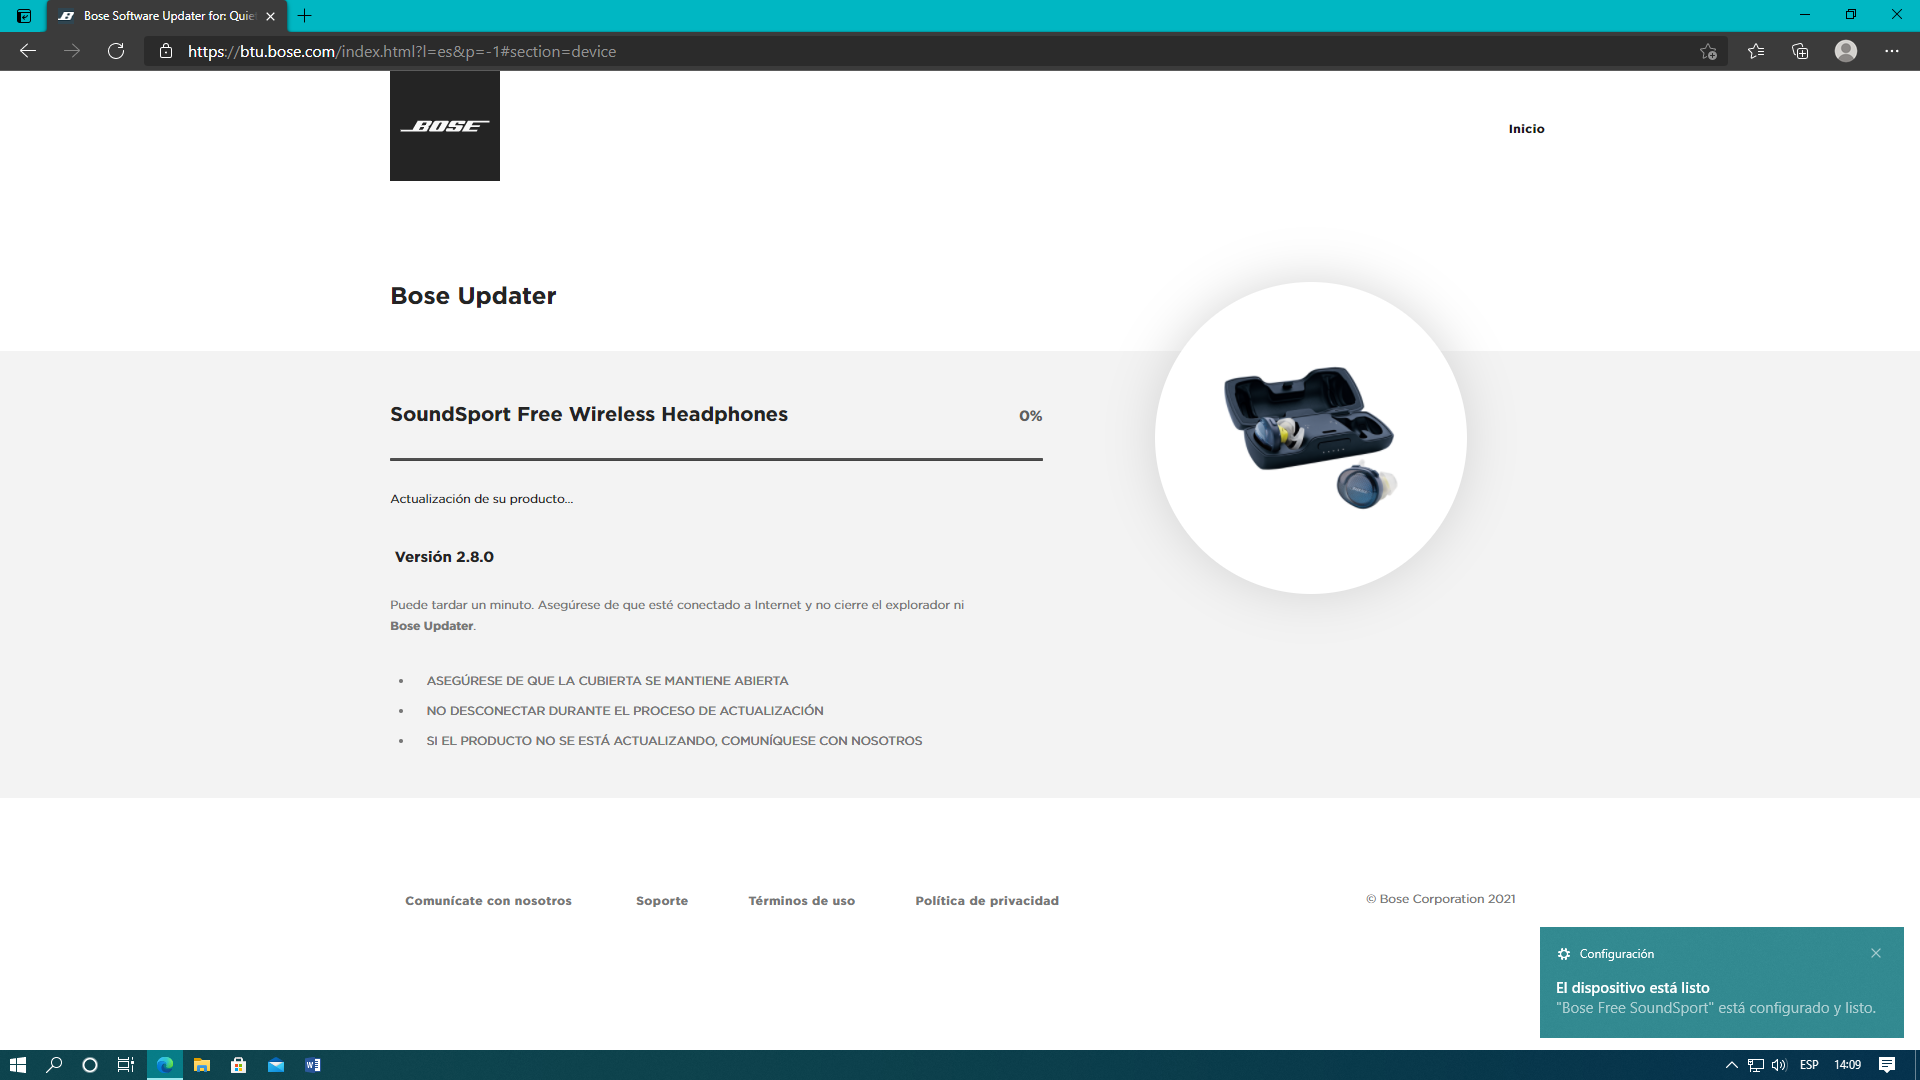Open the Soporte footer link
Screen dimensions: 1920x1080
tap(662, 901)
